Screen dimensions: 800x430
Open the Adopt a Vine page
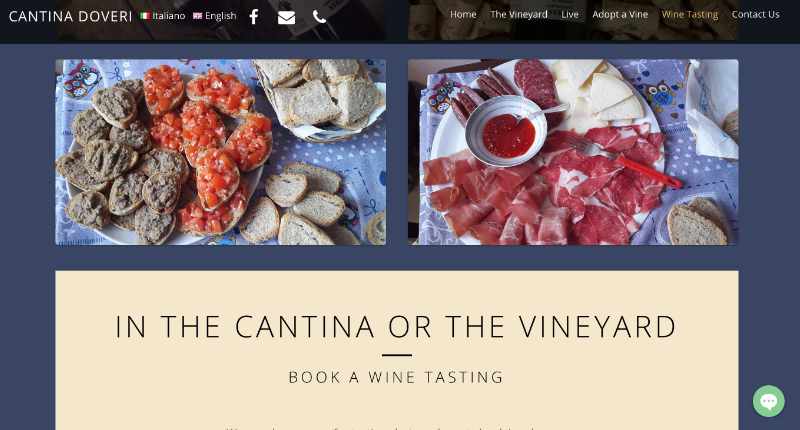(620, 15)
